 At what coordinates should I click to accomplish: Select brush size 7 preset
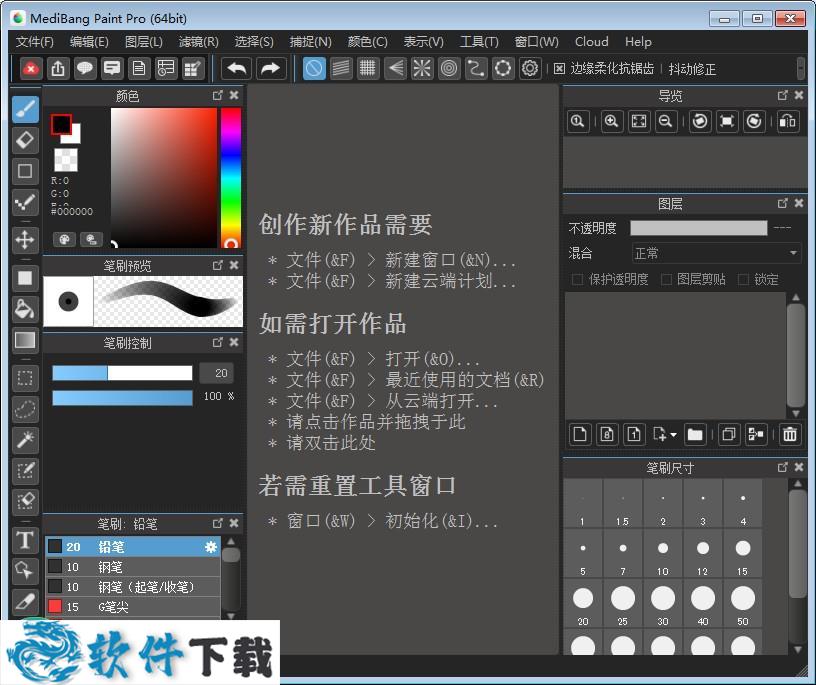(x=623, y=554)
